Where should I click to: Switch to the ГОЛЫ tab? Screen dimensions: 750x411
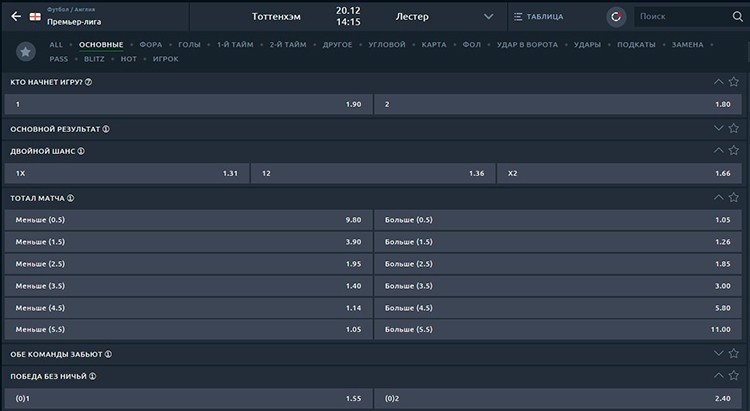tap(189, 44)
